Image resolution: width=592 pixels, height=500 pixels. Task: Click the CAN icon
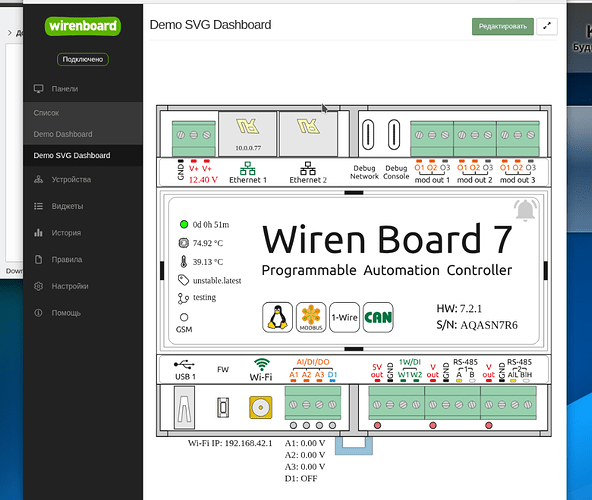coord(378,317)
